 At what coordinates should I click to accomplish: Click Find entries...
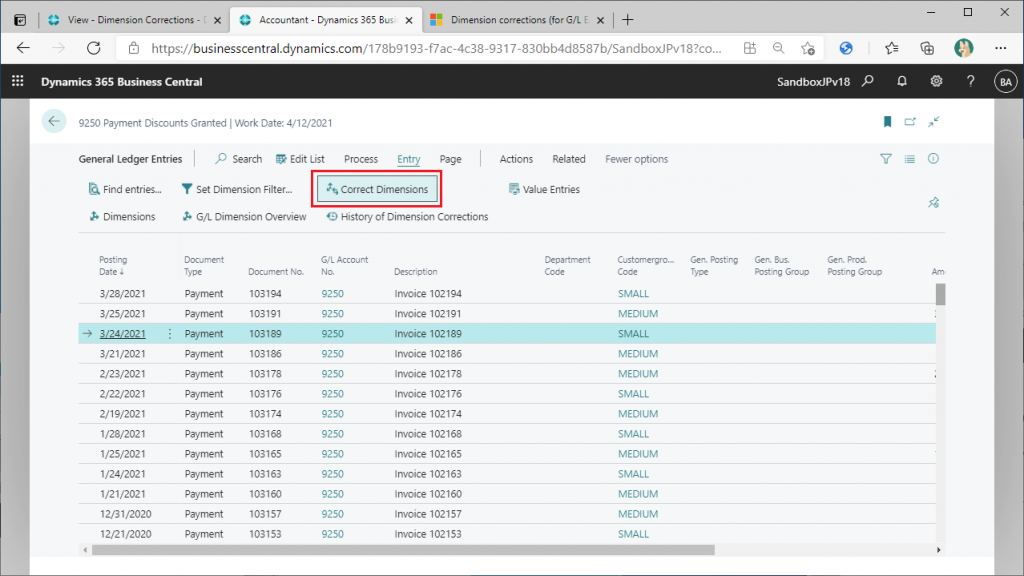125,189
